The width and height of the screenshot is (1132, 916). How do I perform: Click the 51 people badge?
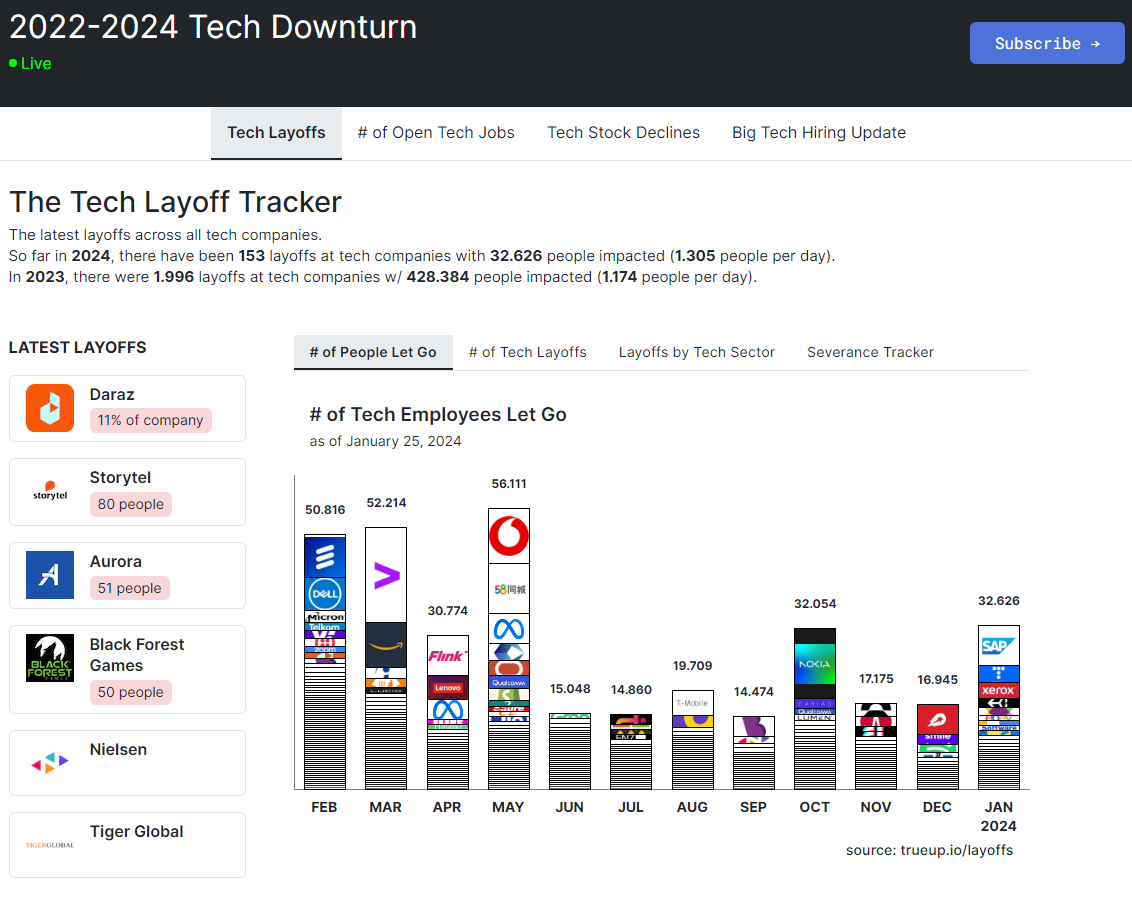tap(130, 588)
